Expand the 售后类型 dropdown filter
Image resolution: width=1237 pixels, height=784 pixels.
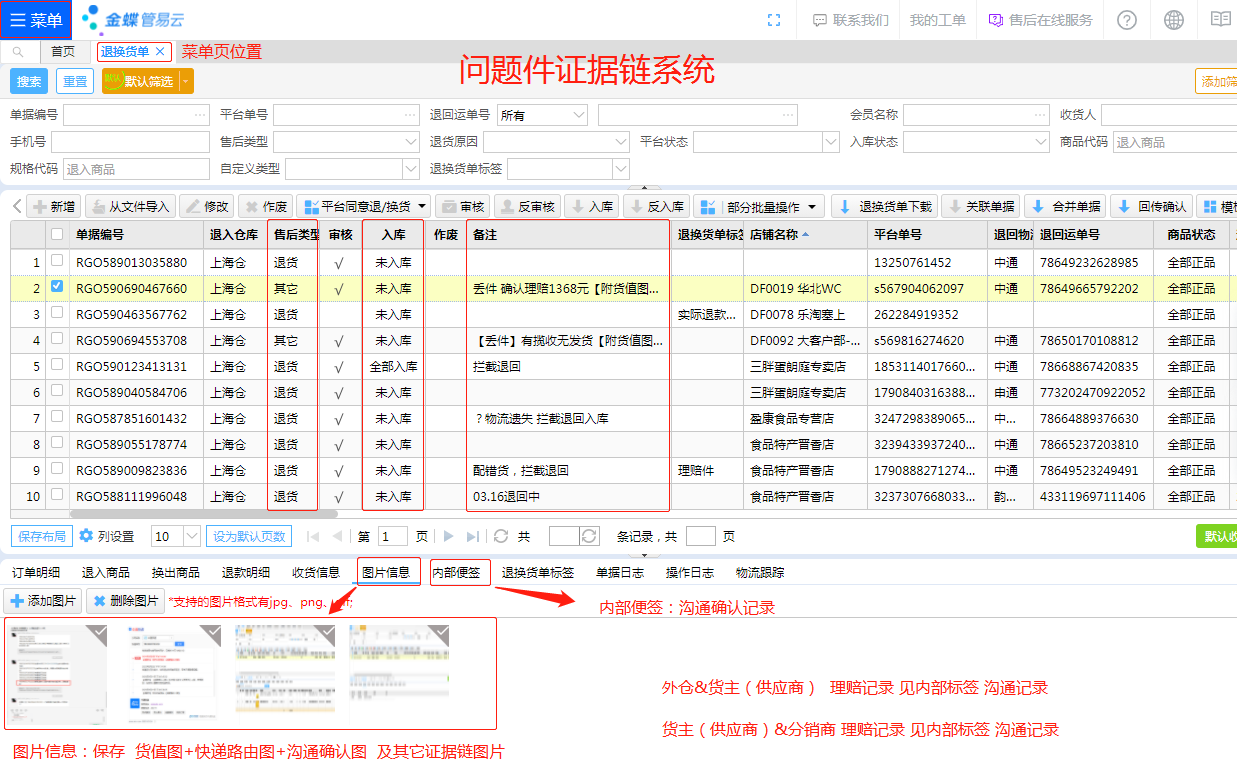(x=411, y=142)
